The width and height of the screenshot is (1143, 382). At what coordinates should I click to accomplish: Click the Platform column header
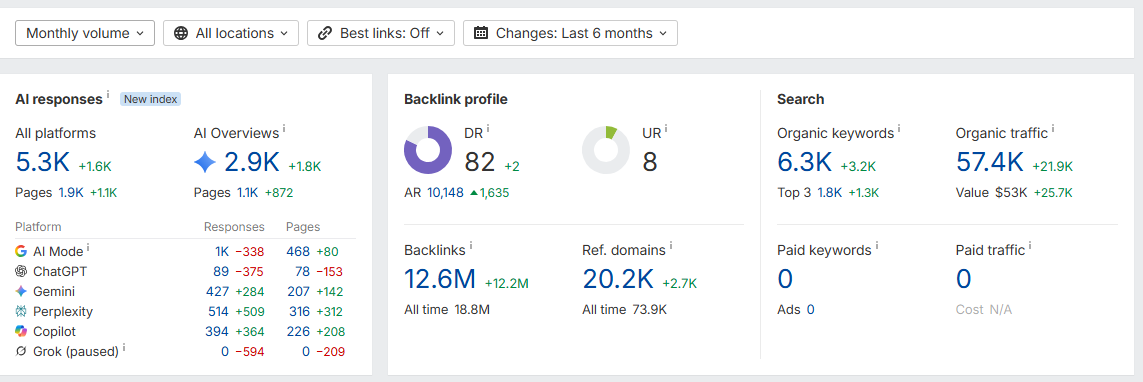39,227
